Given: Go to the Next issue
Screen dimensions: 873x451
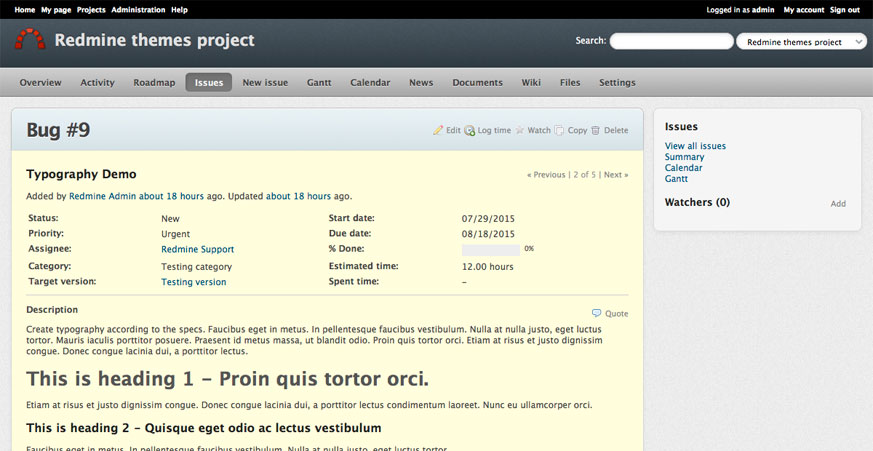Looking at the screenshot, I should (616, 175).
